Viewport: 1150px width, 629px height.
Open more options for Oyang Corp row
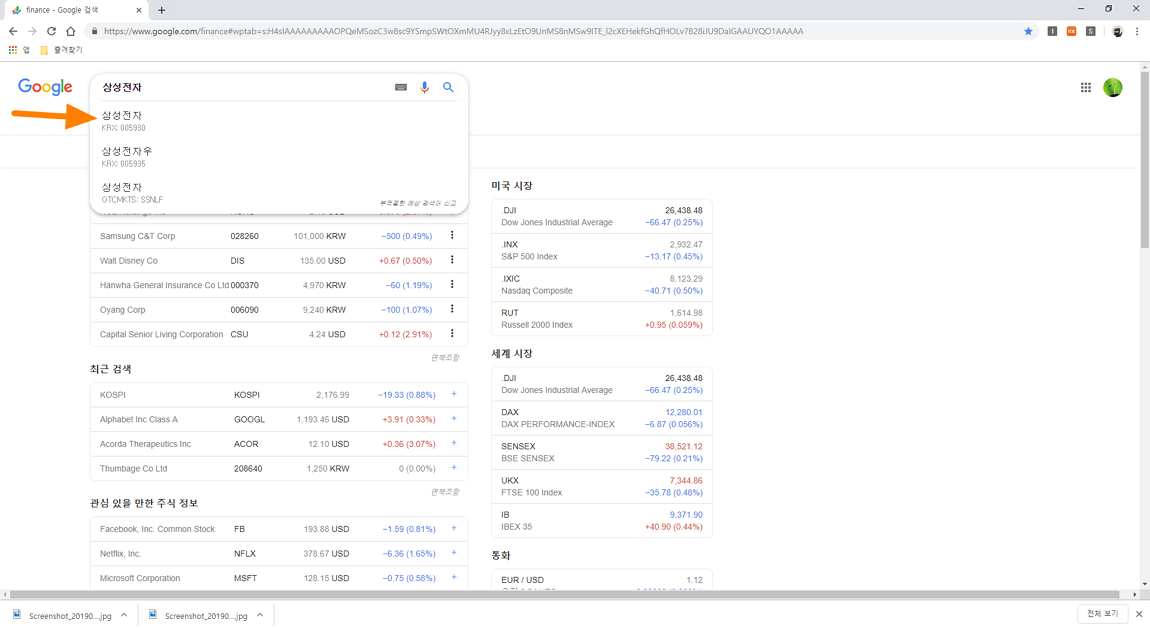coord(452,309)
